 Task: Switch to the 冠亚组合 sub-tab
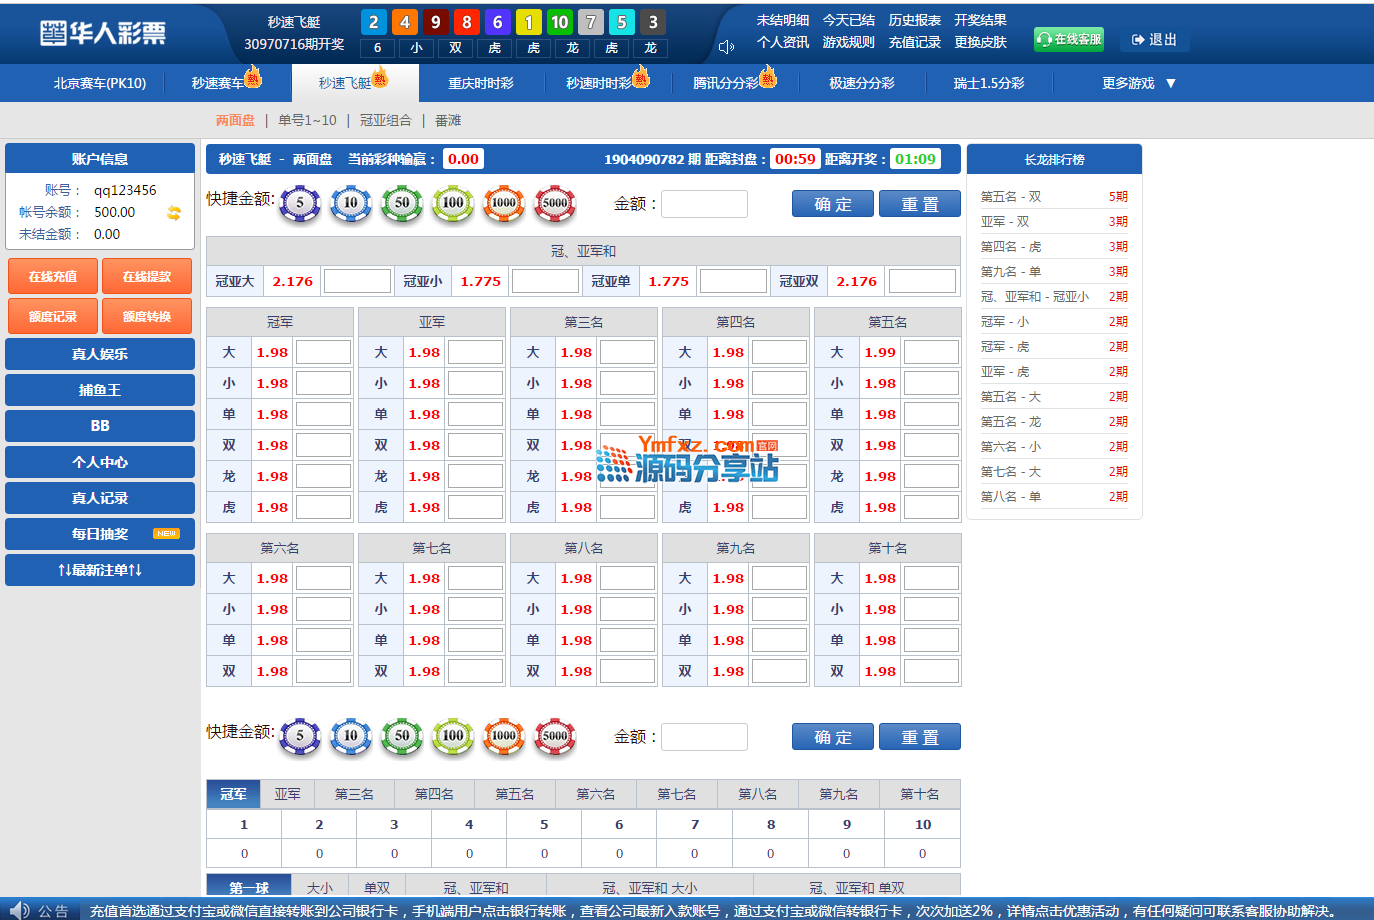point(385,120)
